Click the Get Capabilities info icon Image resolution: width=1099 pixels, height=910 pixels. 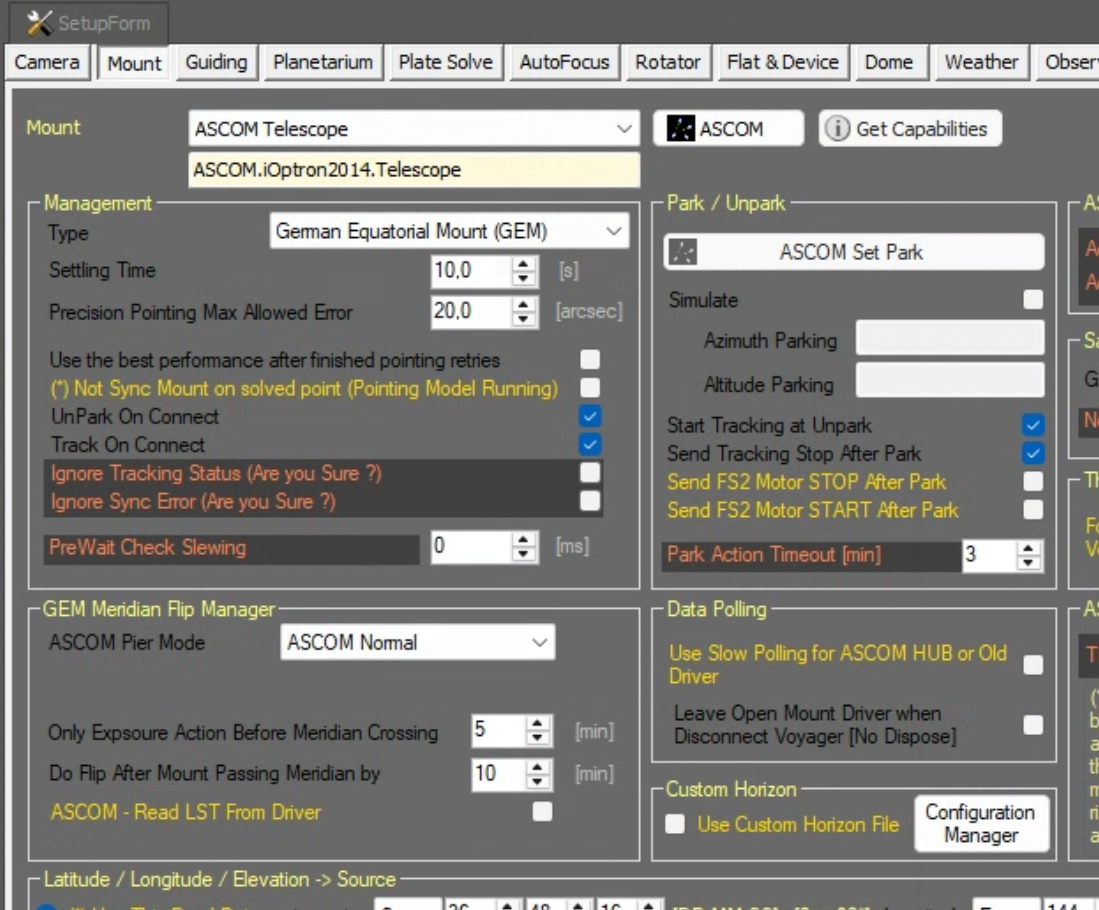(x=837, y=129)
